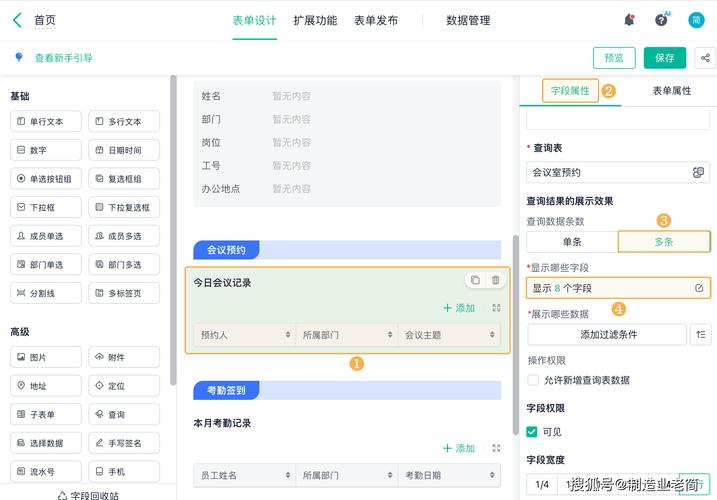Click the 保存 button
717x500 pixels.
pyautogui.click(x=665, y=58)
